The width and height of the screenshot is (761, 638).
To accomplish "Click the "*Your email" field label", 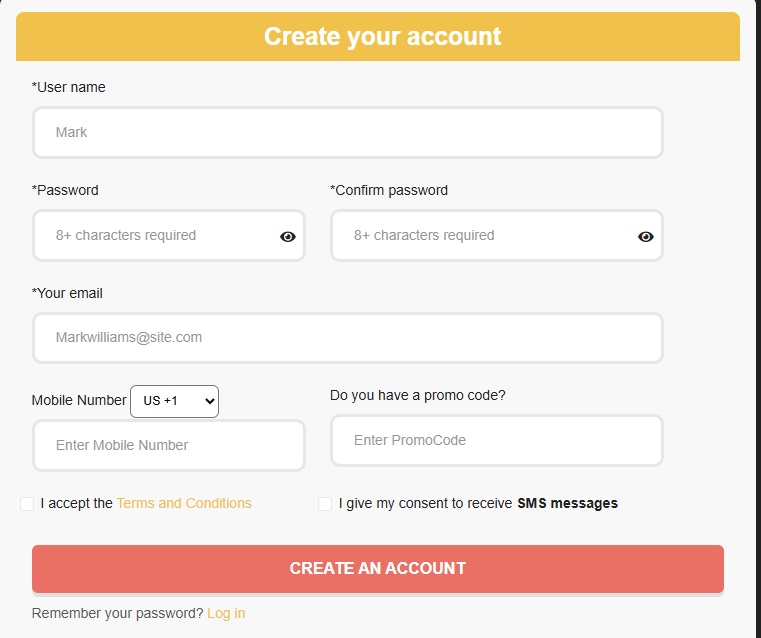I will pos(67,293).
